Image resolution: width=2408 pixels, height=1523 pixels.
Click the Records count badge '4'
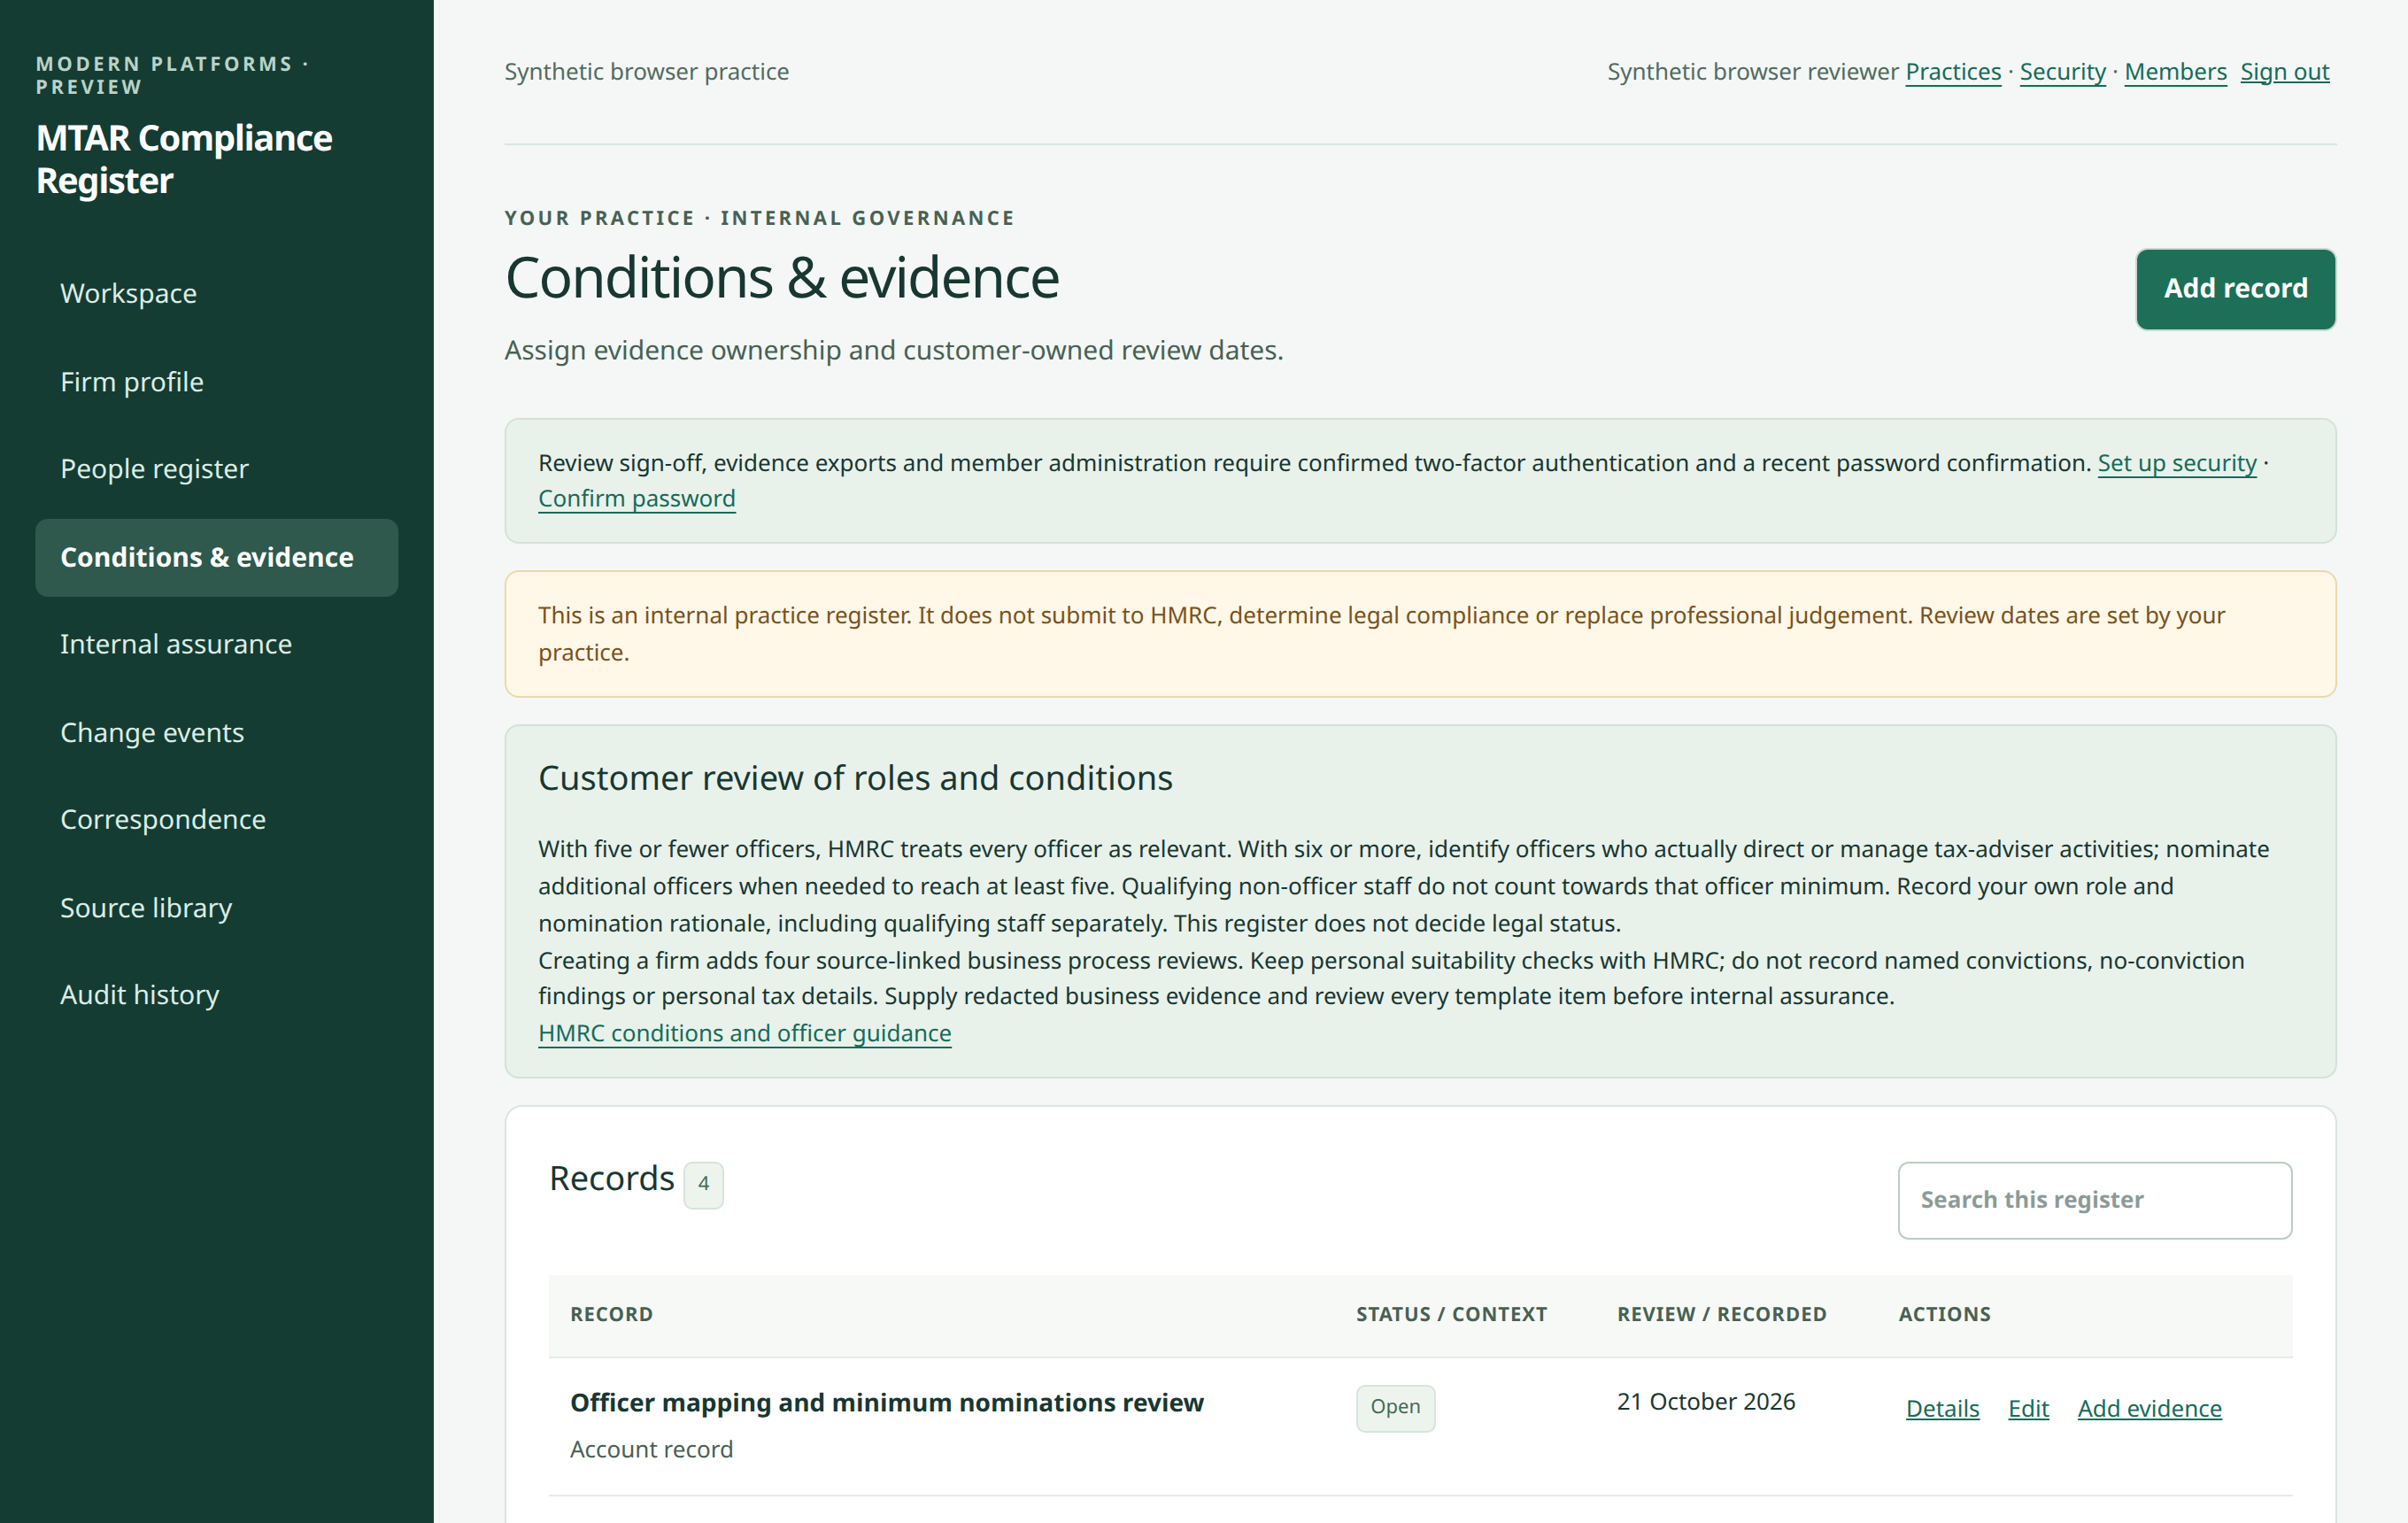tap(703, 1184)
